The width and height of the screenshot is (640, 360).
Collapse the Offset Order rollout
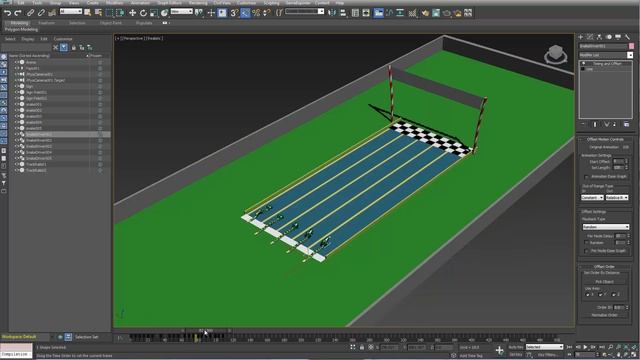pyautogui.click(x=605, y=267)
